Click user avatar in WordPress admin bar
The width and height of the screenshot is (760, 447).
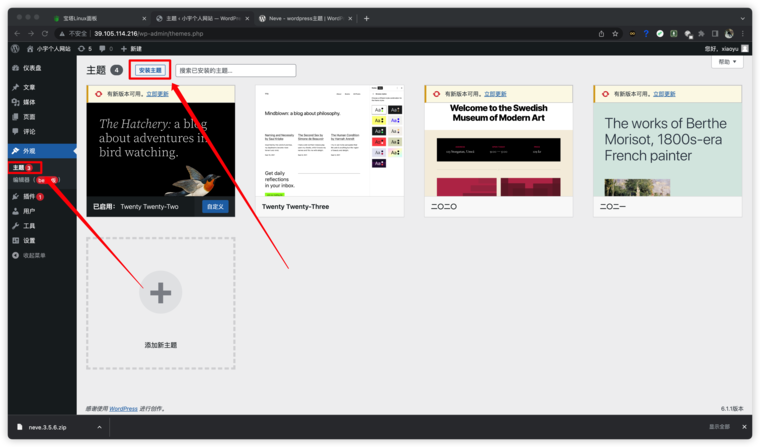point(745,48)
